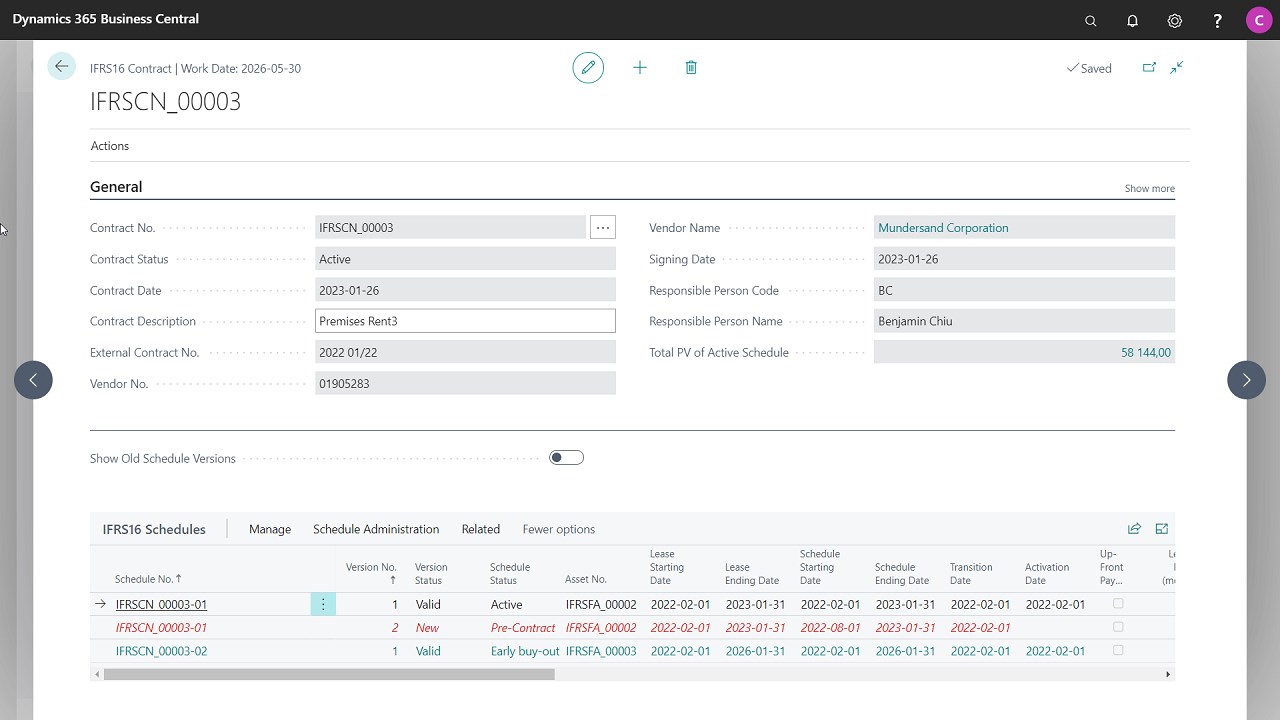This screenshot has width=1280, height=720.
Task: Open schedule IFRSCN_00003-01 Active link
Action: pyautogui.click(x=161, y=604)
